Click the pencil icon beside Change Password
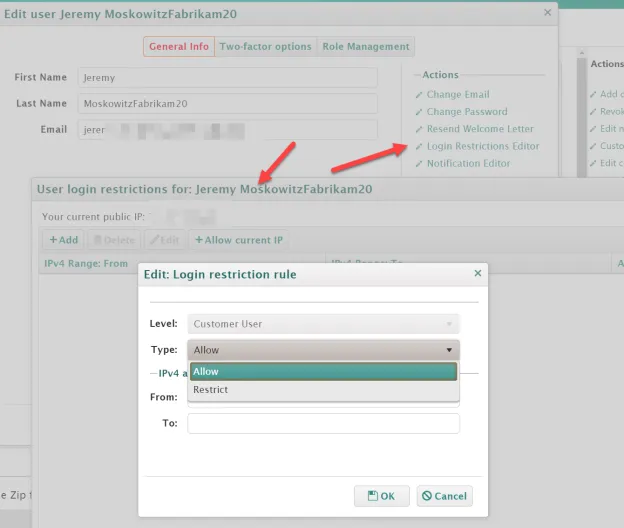The height and width of the screenshot is (528, 624). (419, 112)
